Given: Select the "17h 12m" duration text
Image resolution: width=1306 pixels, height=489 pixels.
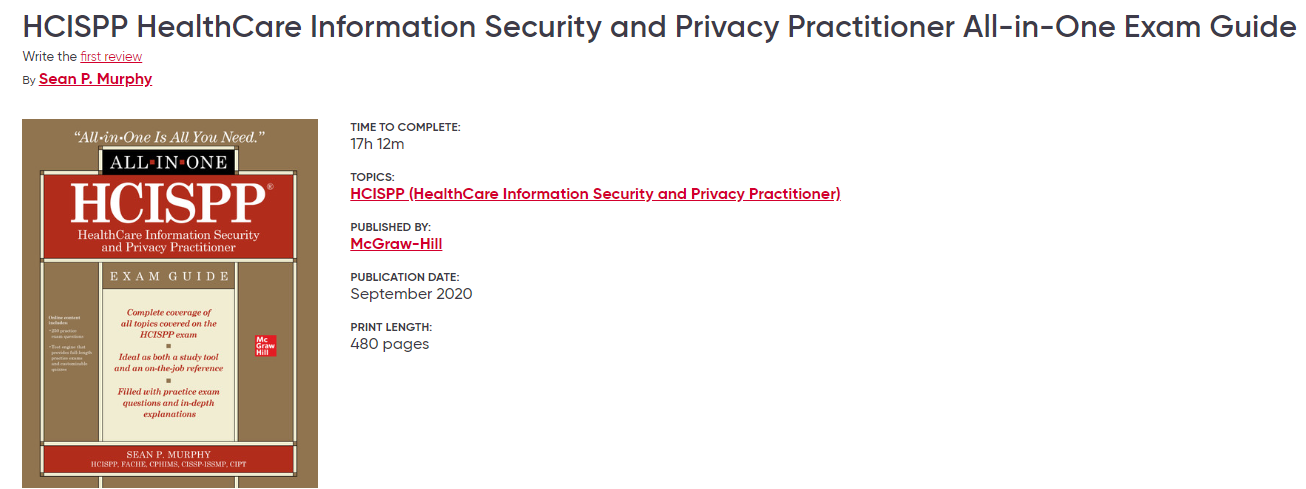Looking at the screenshot, I should [x=377, y=144].
